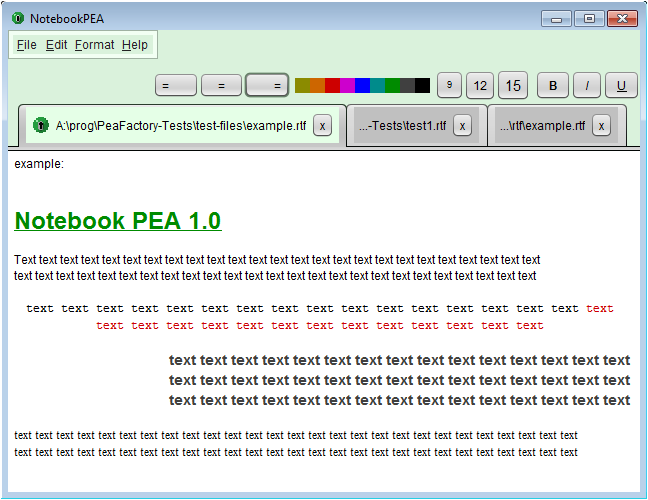Click the 'example:' text line
Viewport: 648px width, 500px height.
pyautogui.click(x=39, y=164)
